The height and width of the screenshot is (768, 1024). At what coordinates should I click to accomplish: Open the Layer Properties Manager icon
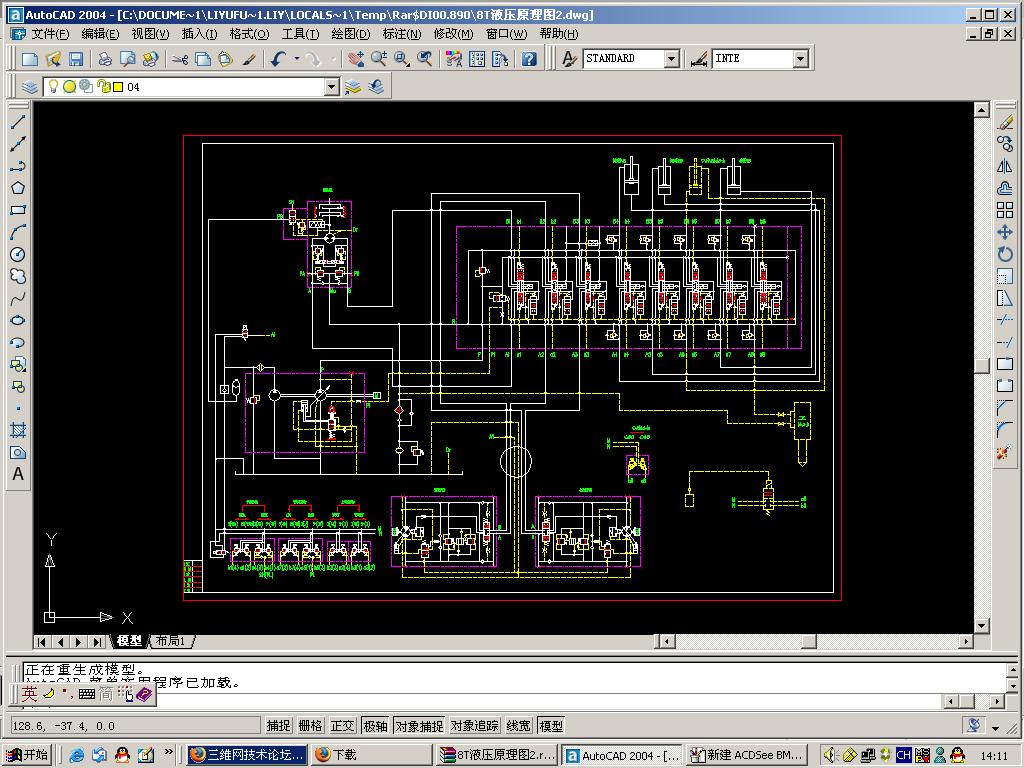pyautogui.click(x=29, y=87)
